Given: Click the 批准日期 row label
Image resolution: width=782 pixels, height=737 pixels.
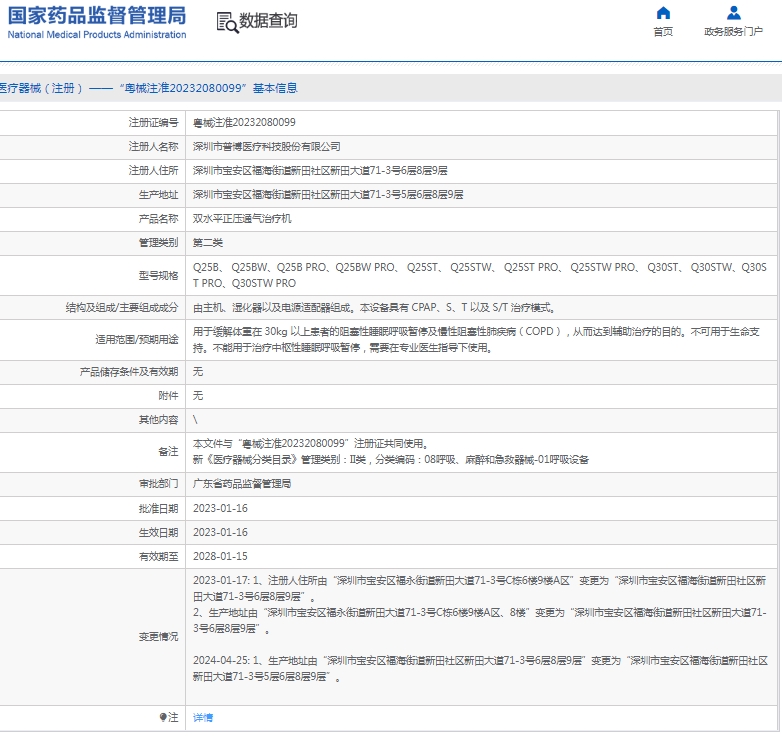Looking at the screenshot, I should [x=159, y=508].
